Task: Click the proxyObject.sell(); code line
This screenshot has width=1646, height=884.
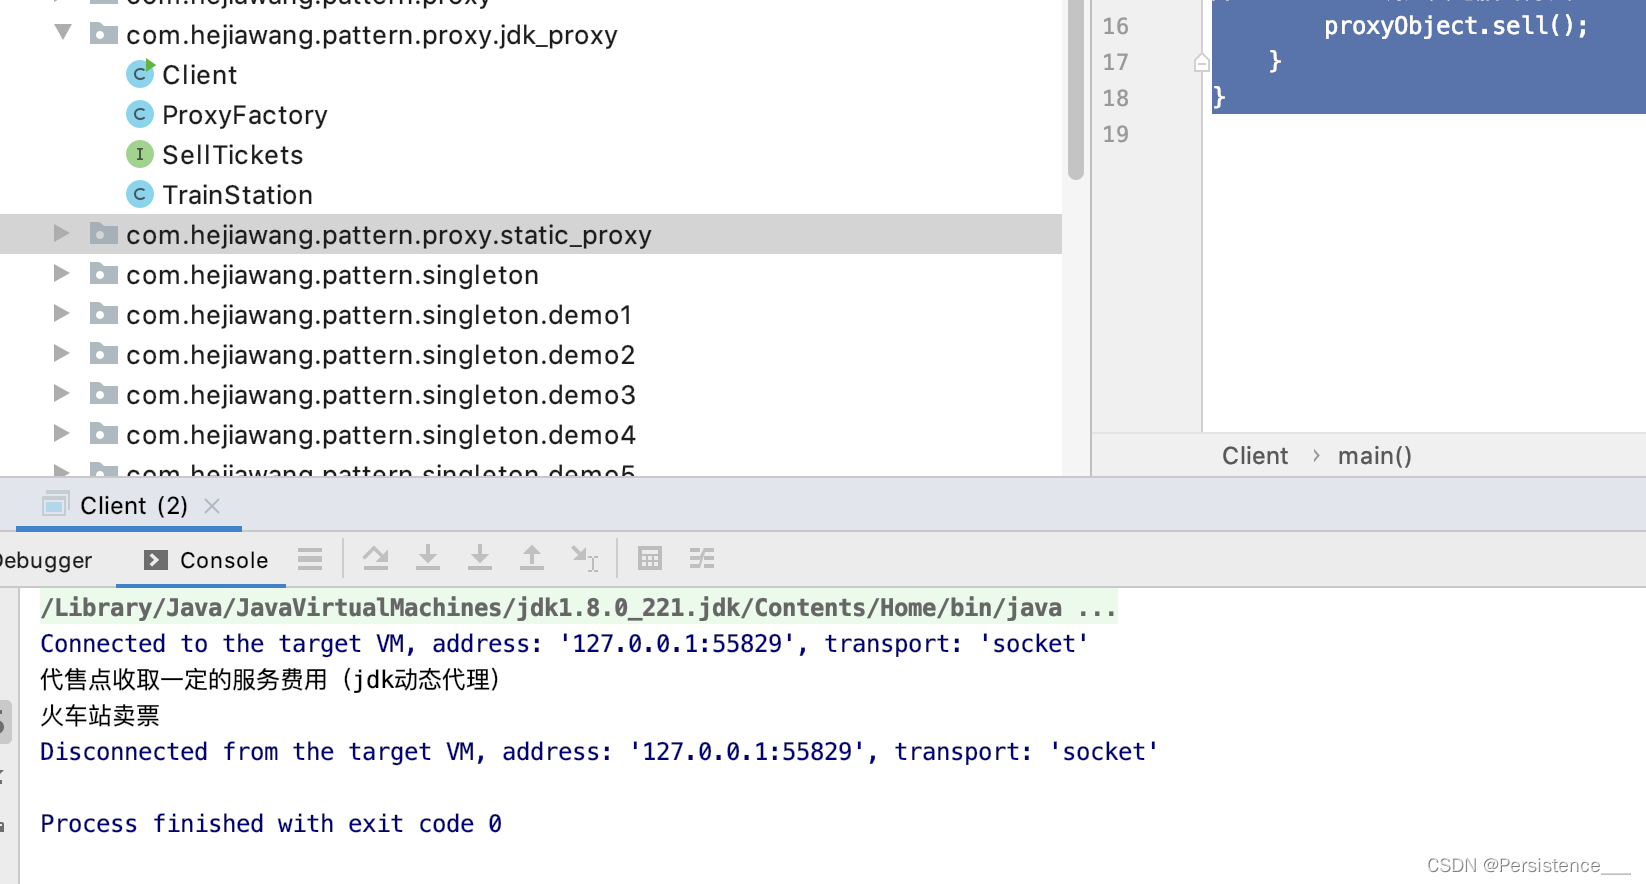Action: [x=1456, y=26]
